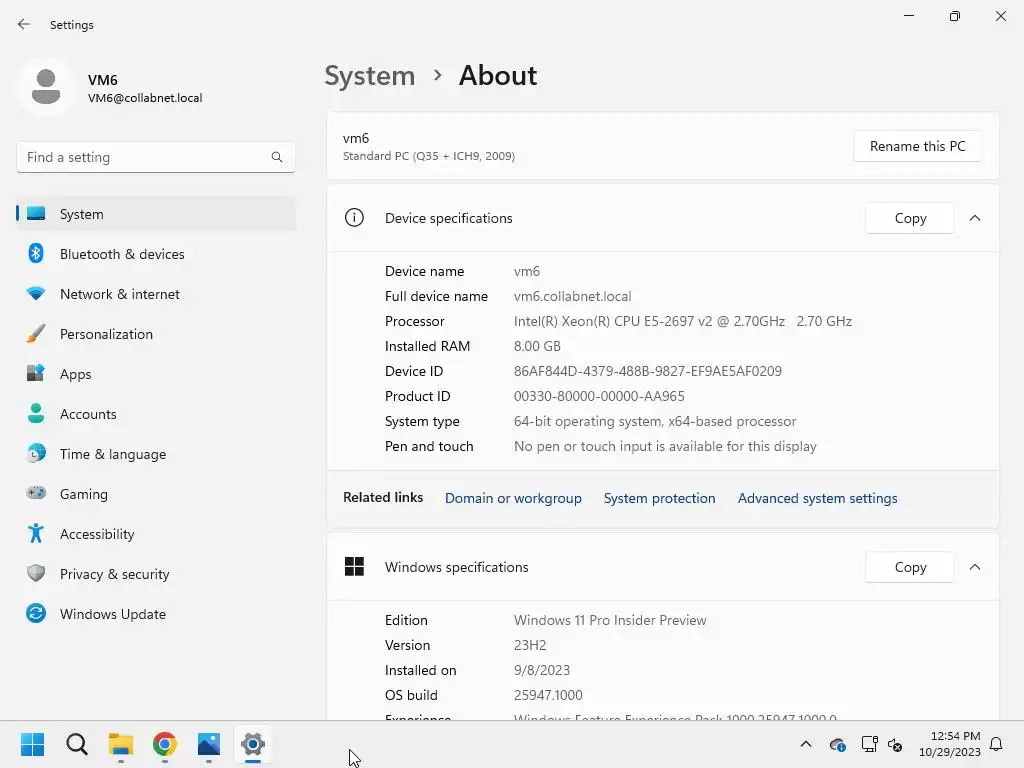Screen dimensions: 1024x768
Task: Click the network display tray icon
Action: point(869,744)
